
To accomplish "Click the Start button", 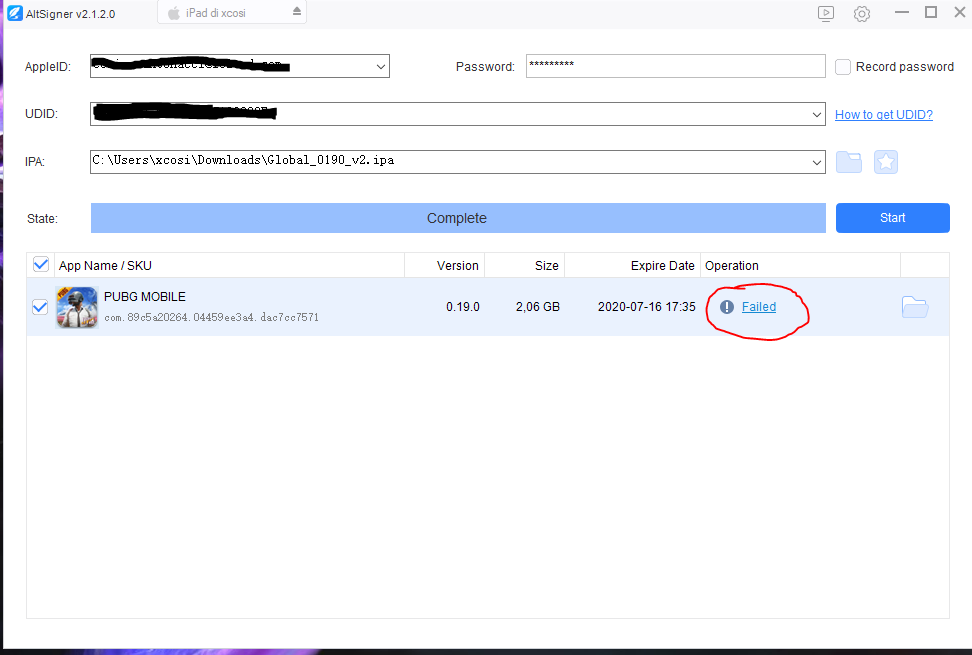I will pyautogui.click(x=893, y=218).
